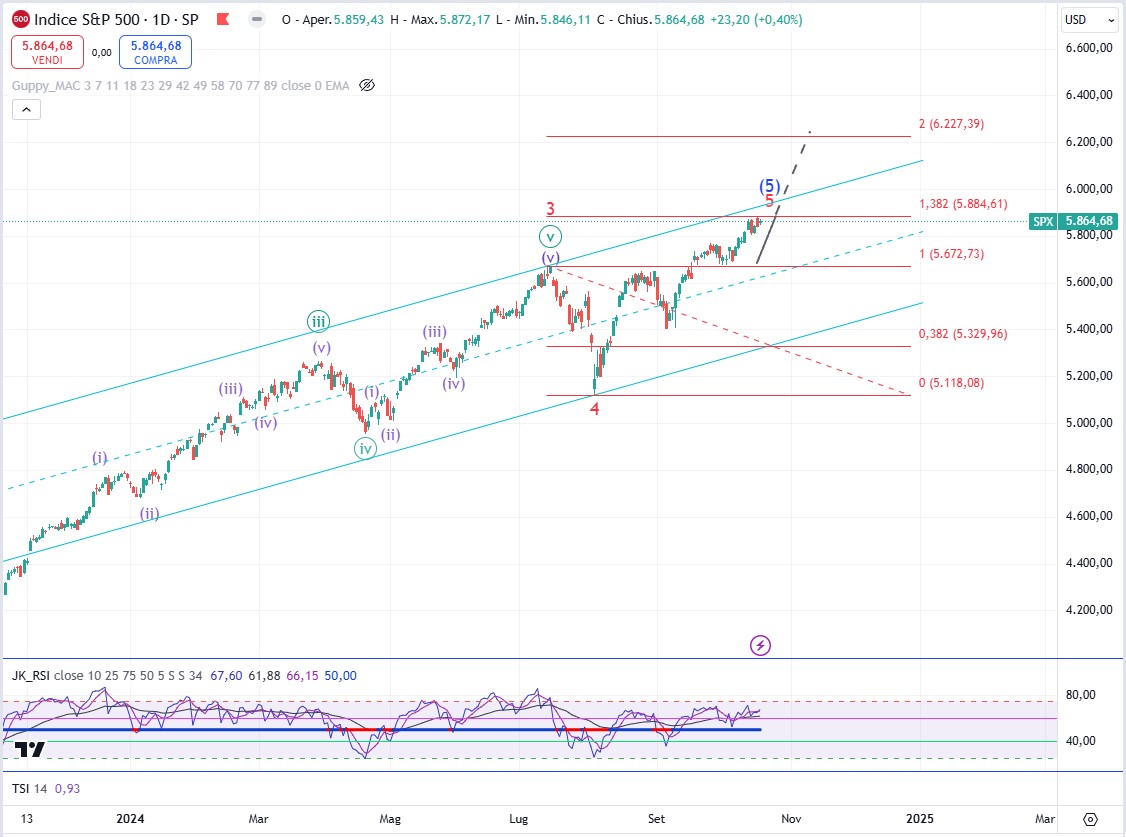This screenshot has height=837, width=1126.
Task: Click the JK_RSI indicator legend name
Action: coord(31,675)
